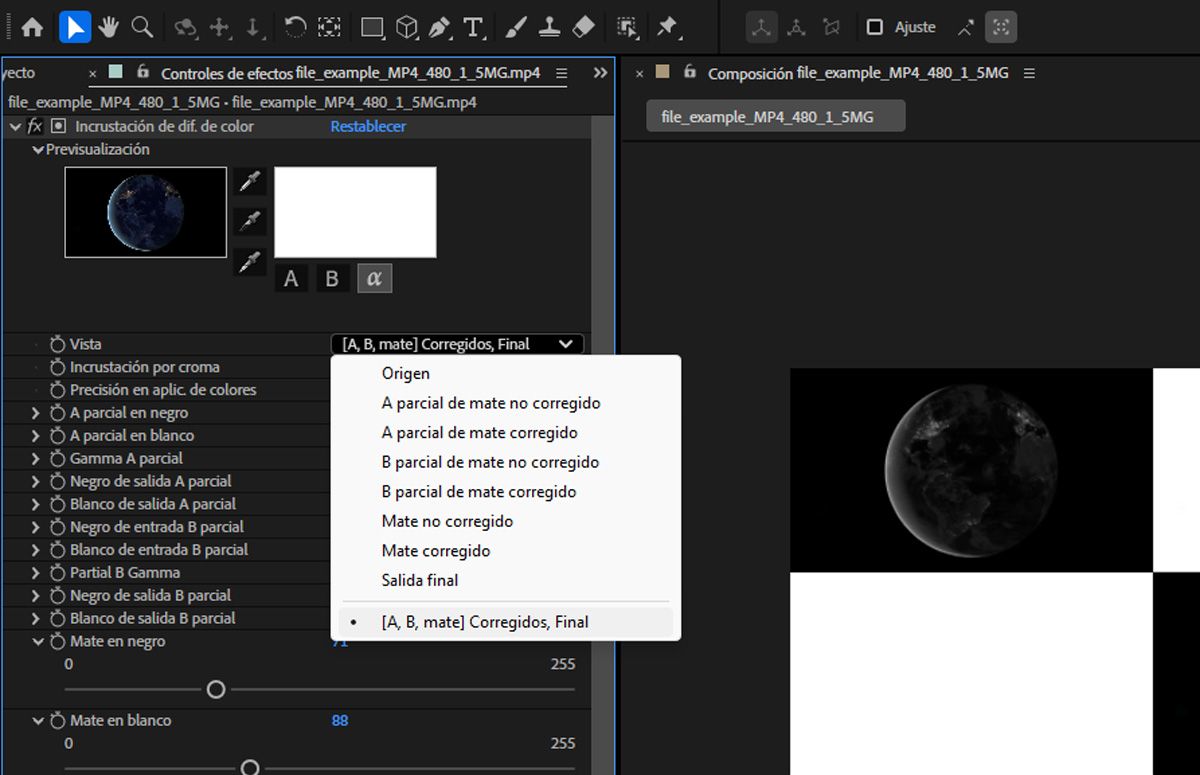Image resolution: width=1200 pixels, height=775 pixels.
Task: Expand the Gamma A parcial property
Action: coord(36,459)
